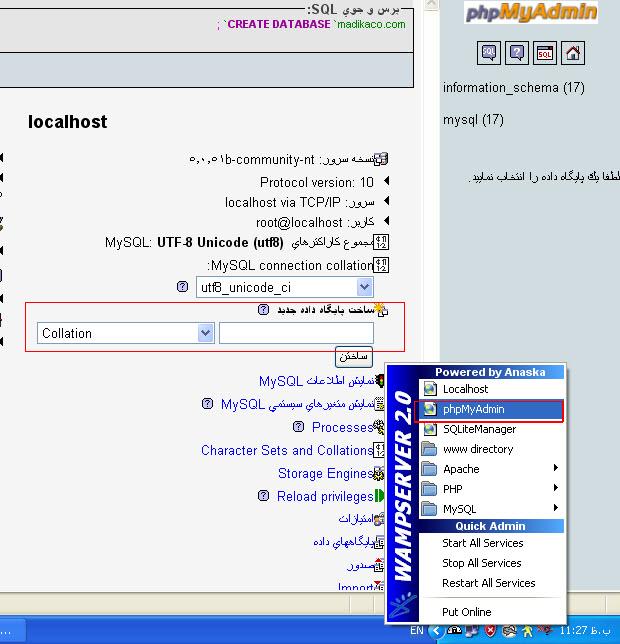Click folder icon beside PHP entry
The image size is (620, 644).
point(430,489)
